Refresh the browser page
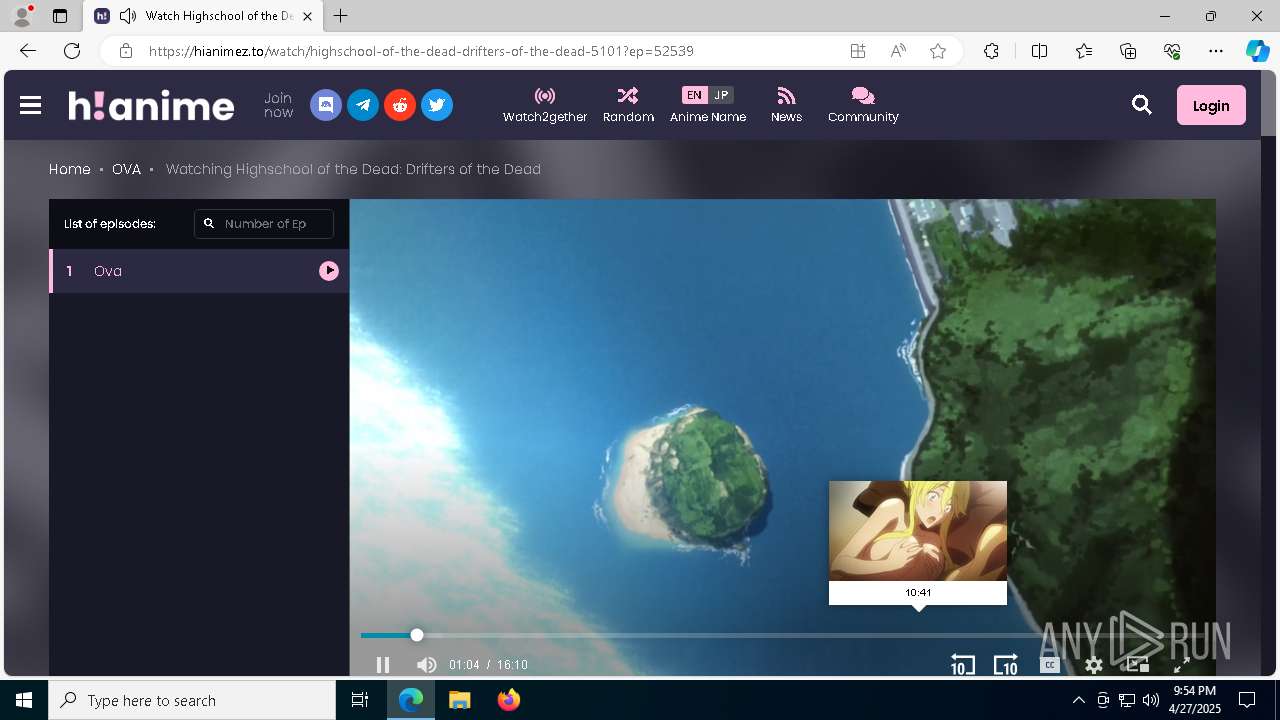1280x720 pixels. pos(72,51)
